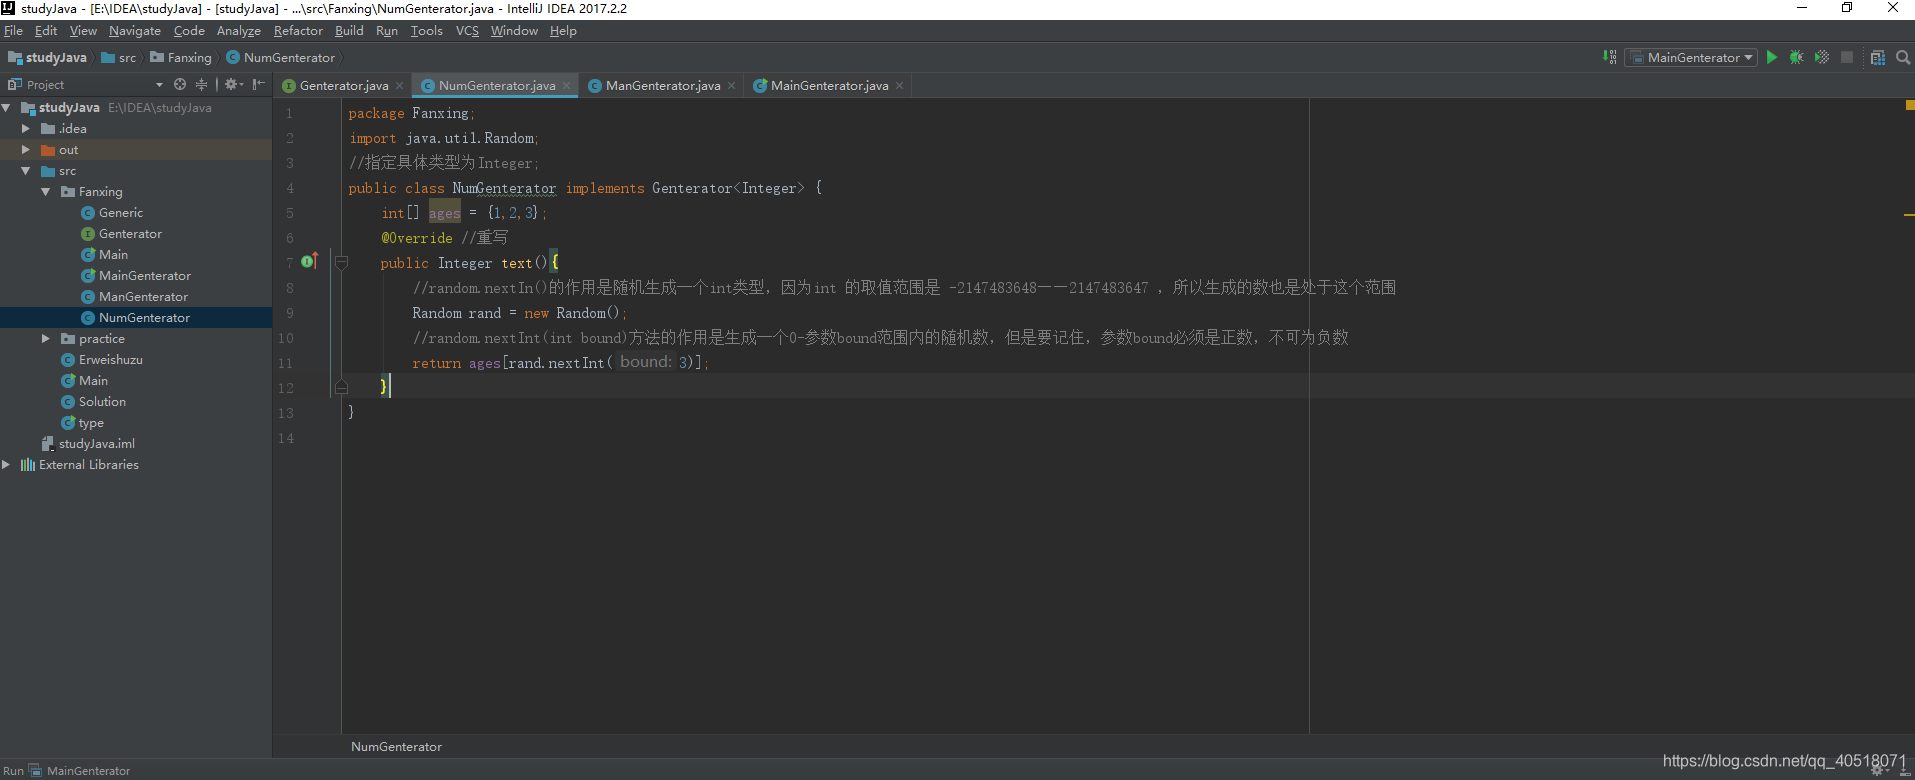This screenshot has width=1915, height=780.
Task: Expand the .idea folder arrow
Action: coord(26,128)
